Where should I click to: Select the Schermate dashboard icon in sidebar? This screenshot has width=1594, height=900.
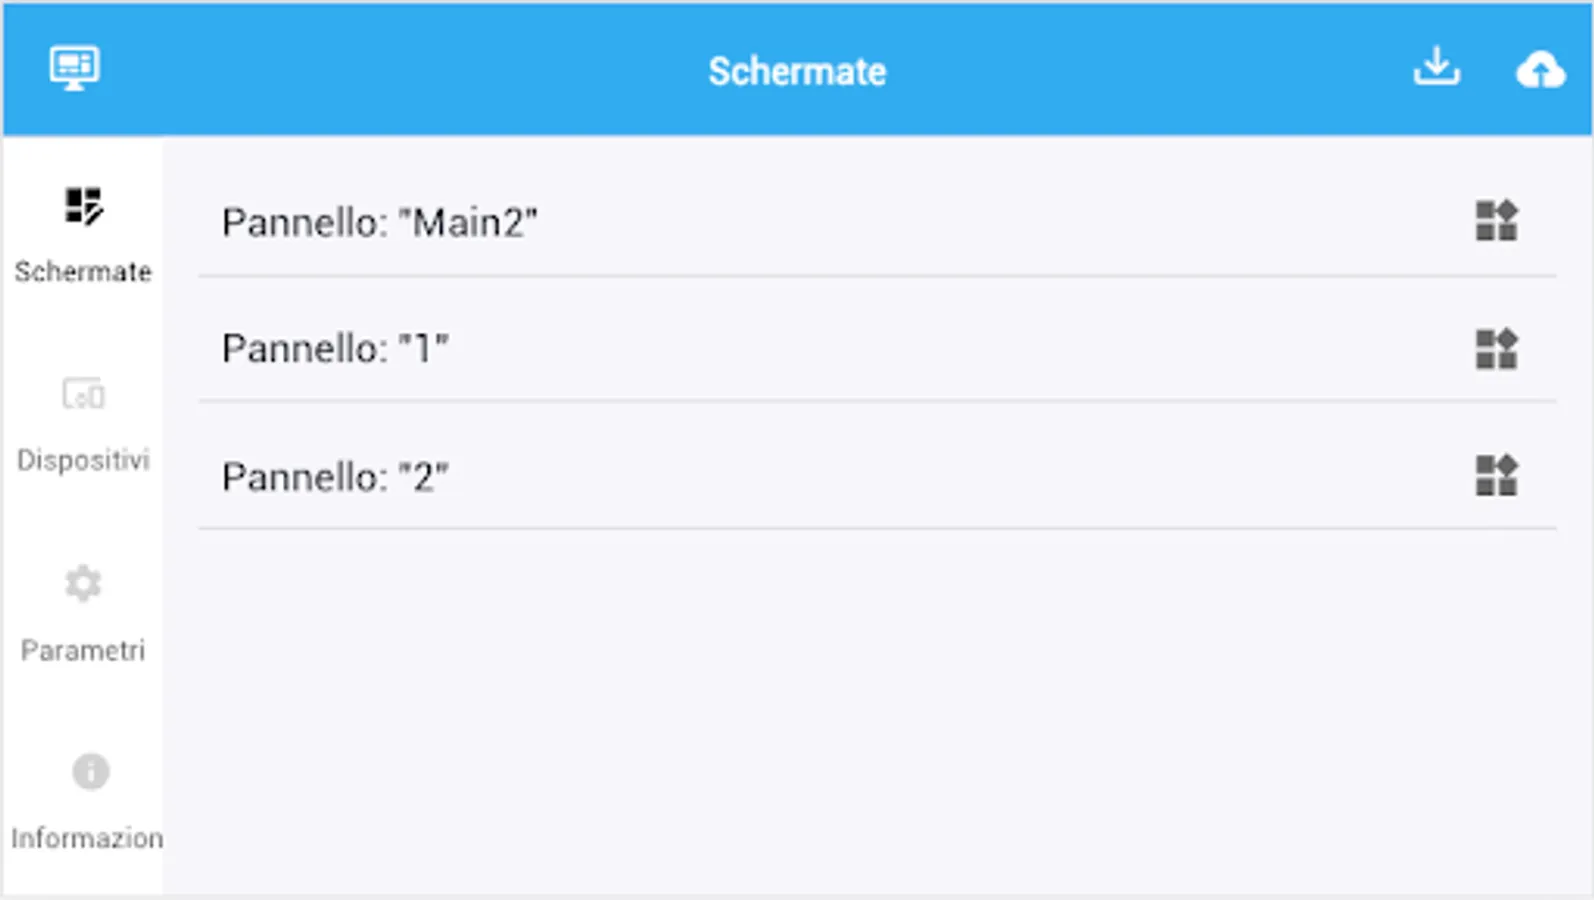pos(84,206)
